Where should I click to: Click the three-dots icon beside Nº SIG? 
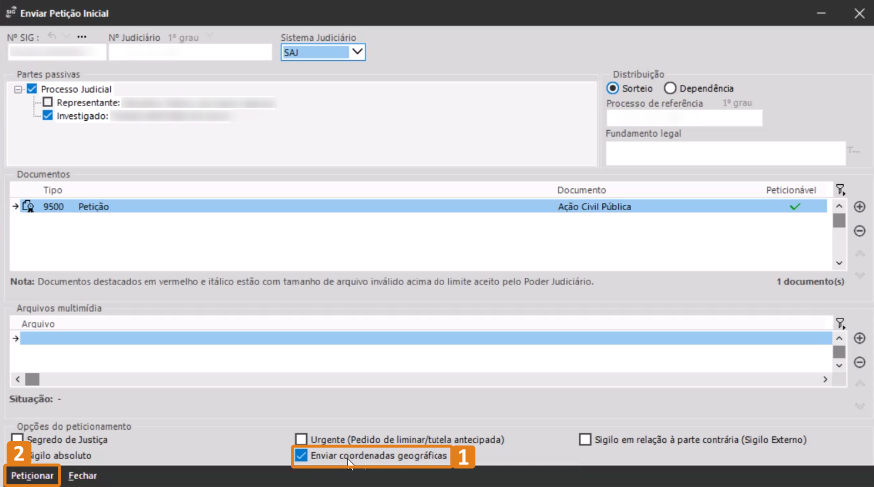(x=82, y=37)
